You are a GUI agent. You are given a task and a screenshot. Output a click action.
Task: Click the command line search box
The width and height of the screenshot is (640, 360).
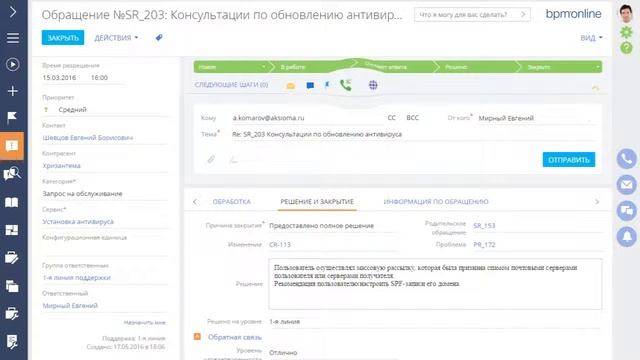(472, 15)
